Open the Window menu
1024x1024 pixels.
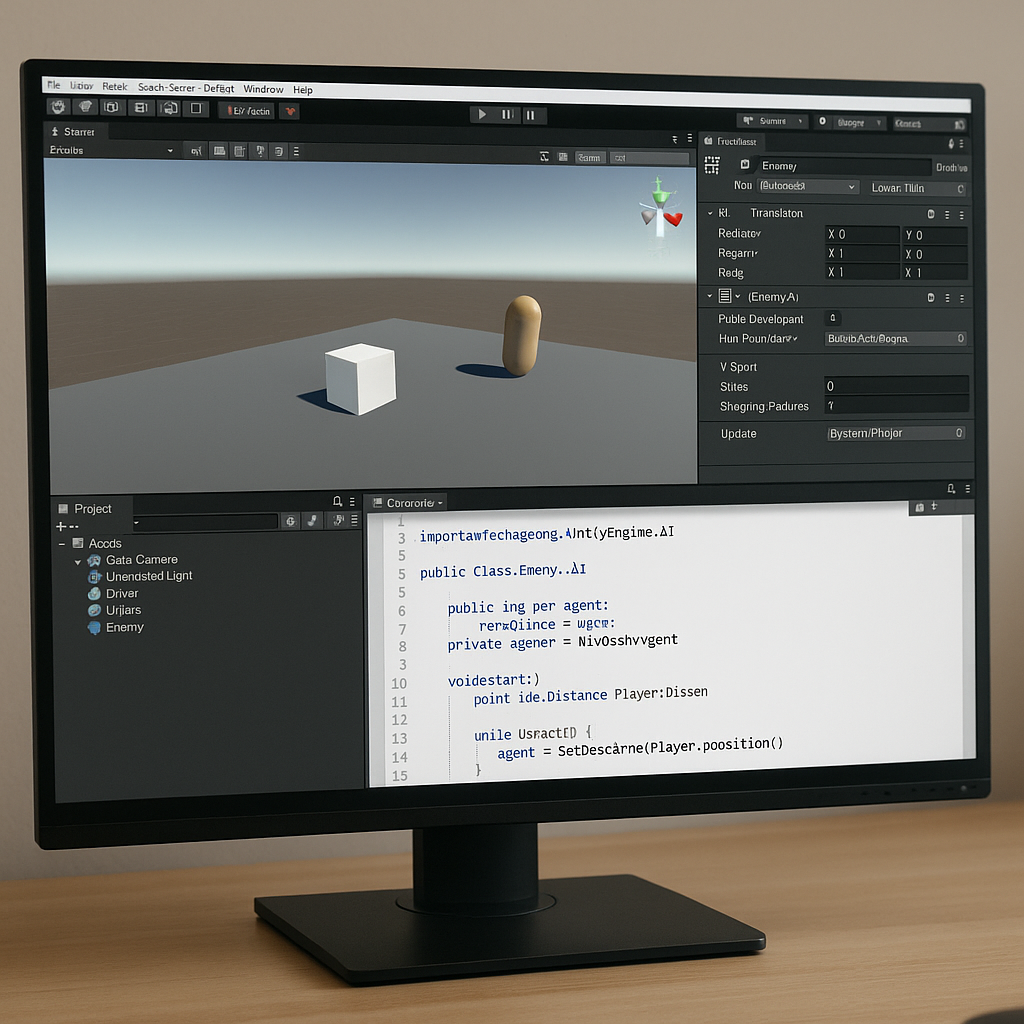point(263,89)
